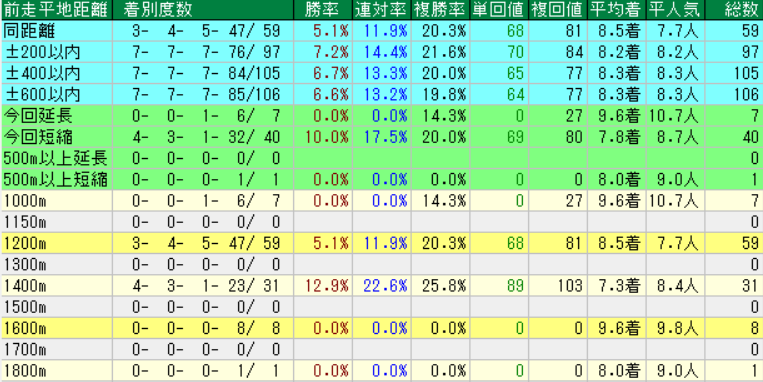Click 総数 106 in ±600以内 row
The height and width of the screenshot is (382, 763).
[x=746, y=94]
